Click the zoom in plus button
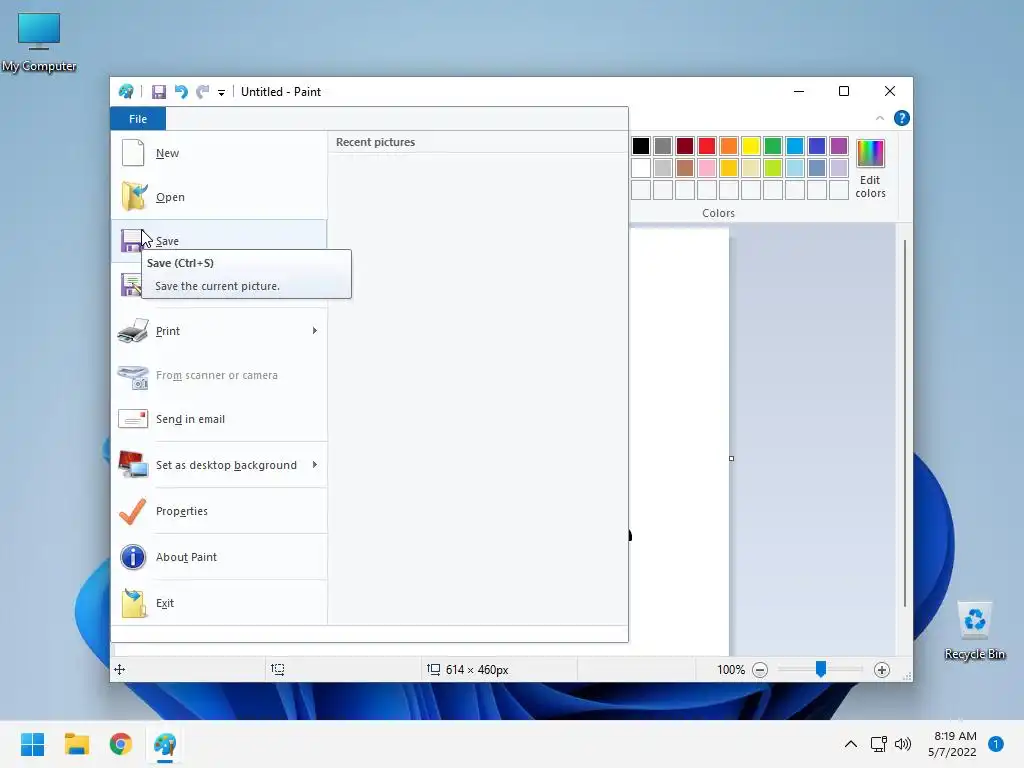Image resolution: width=1024 pixels, height=768 pixels. pos(882,669)
